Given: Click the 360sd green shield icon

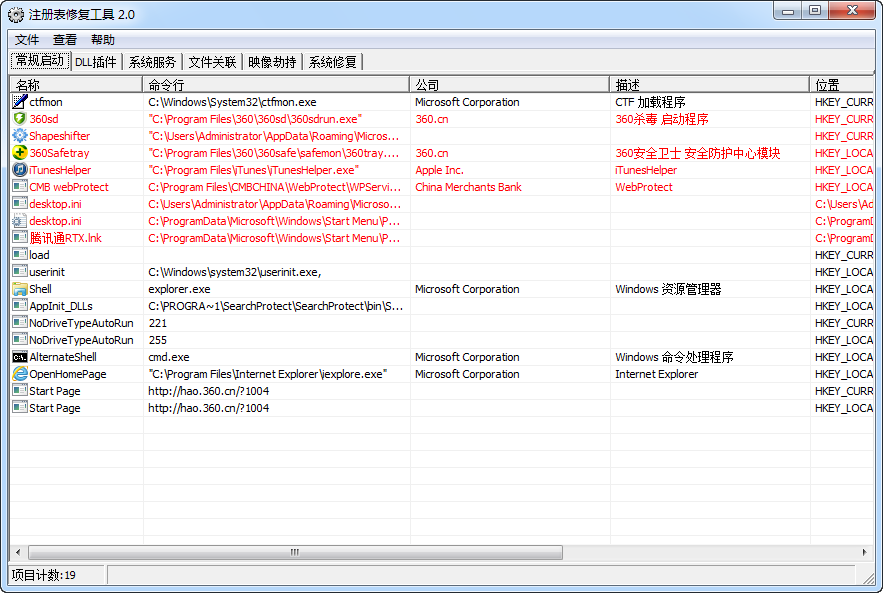Looking at the screenshot, I should 20,119.
